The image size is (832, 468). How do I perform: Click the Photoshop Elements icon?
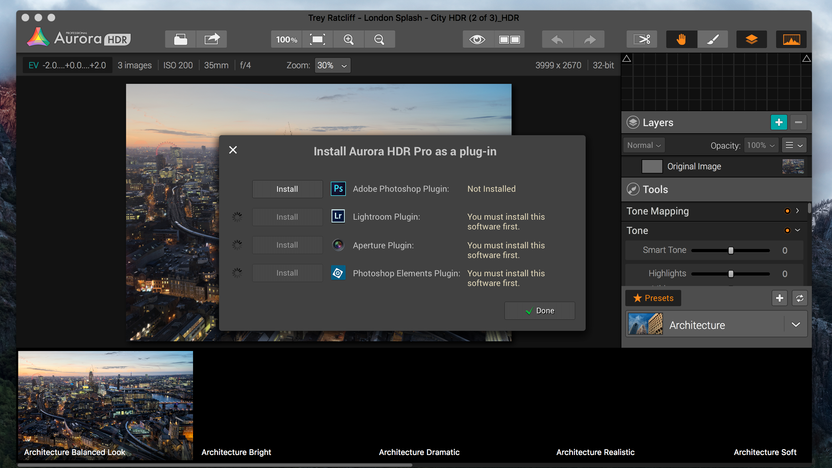pyautogui.click(x=338, y=273)
